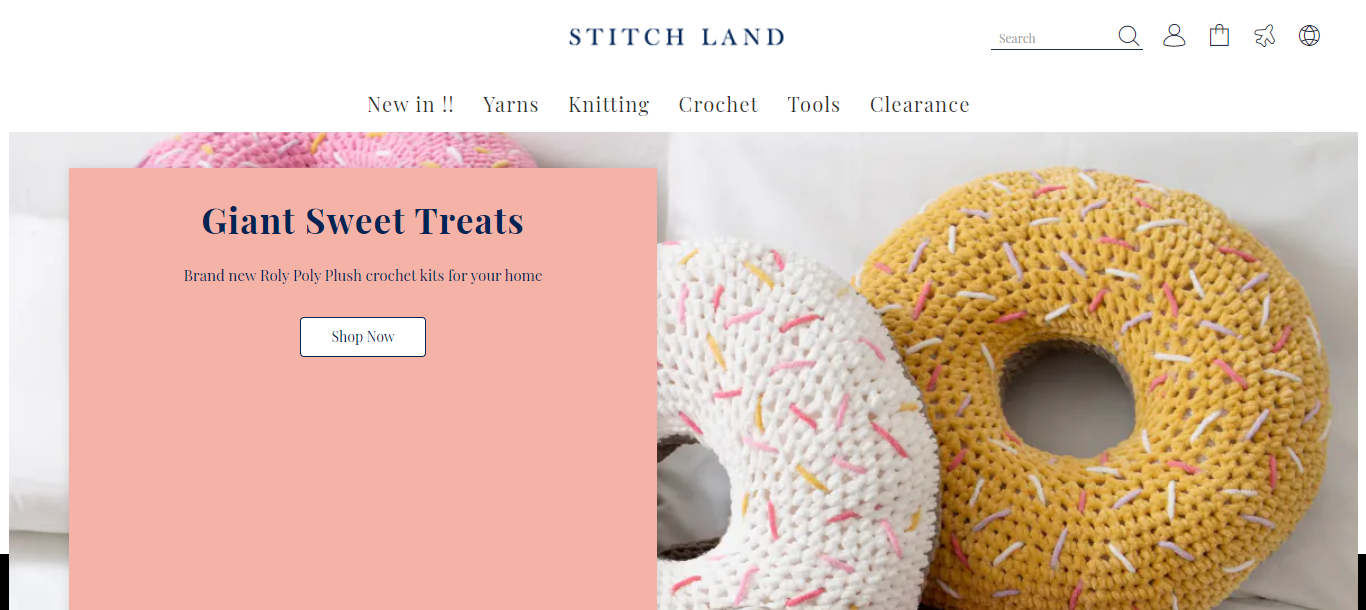Click the Shop Now button

coord(363,337)
